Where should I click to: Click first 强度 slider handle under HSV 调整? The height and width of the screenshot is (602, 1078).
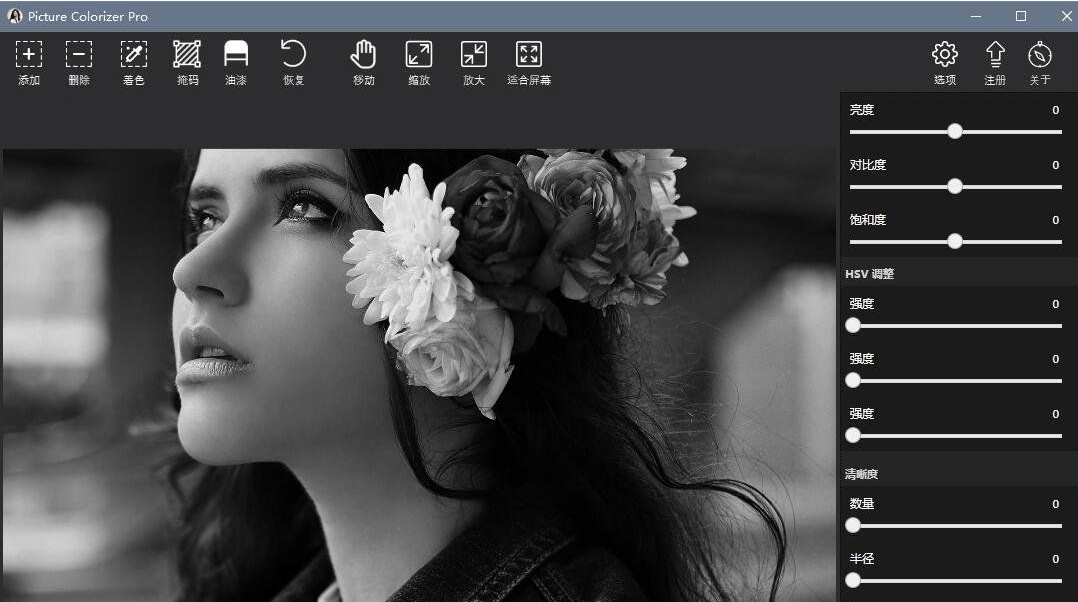[x=853, y=325]
